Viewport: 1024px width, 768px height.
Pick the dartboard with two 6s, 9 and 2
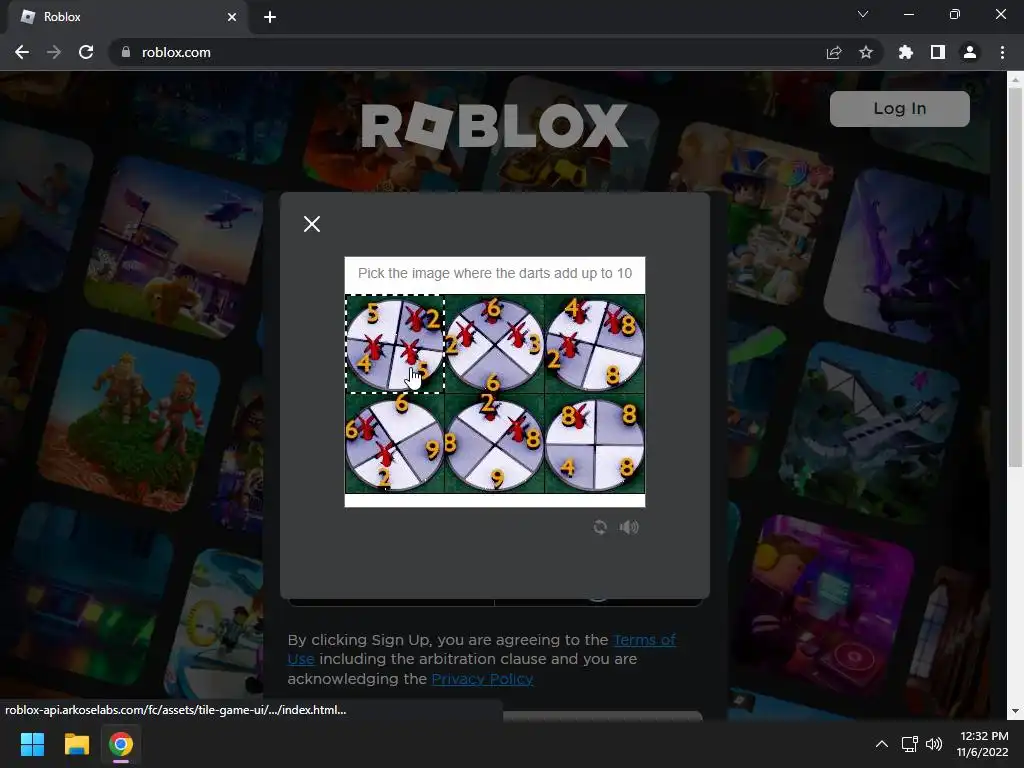[x=394, y=443]
